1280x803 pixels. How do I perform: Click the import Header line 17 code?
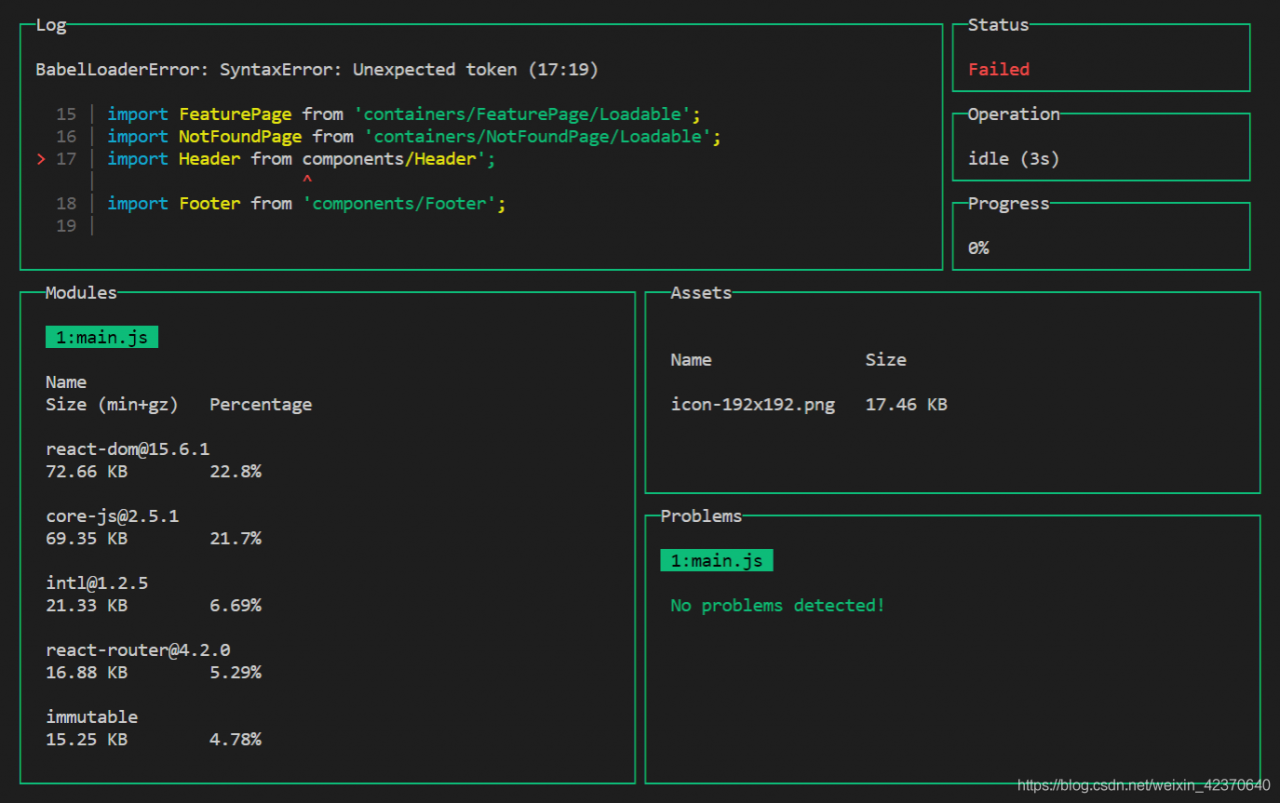(x=301, y=159)
